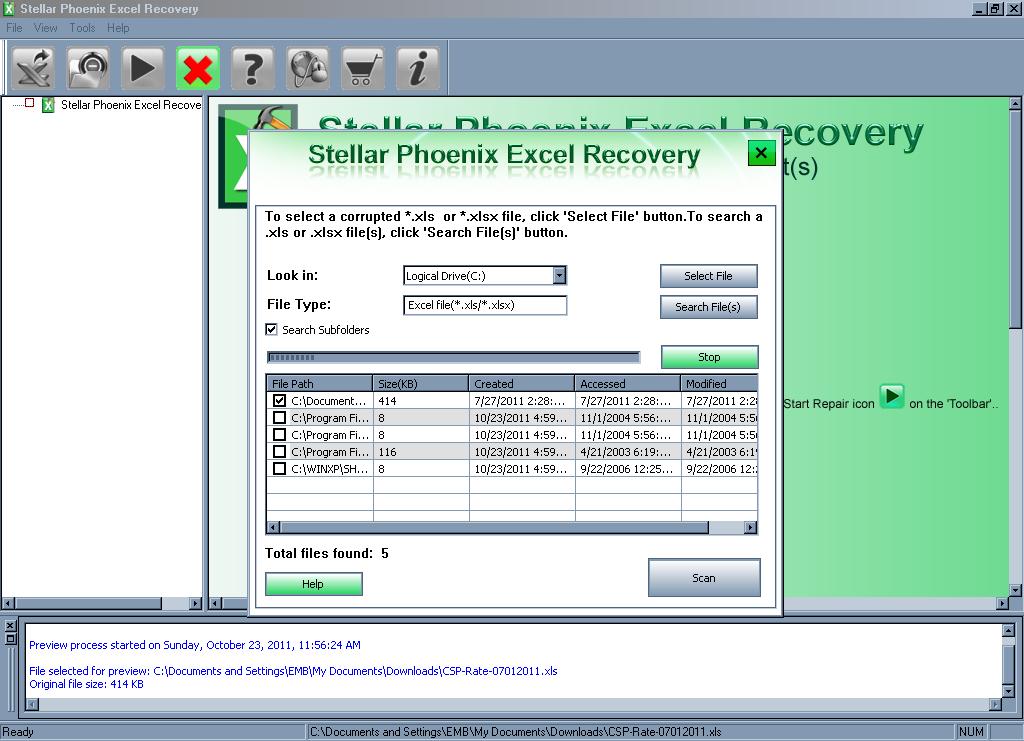Click the Select File button
Screen dimensions: 1024x741
[709, 276]
